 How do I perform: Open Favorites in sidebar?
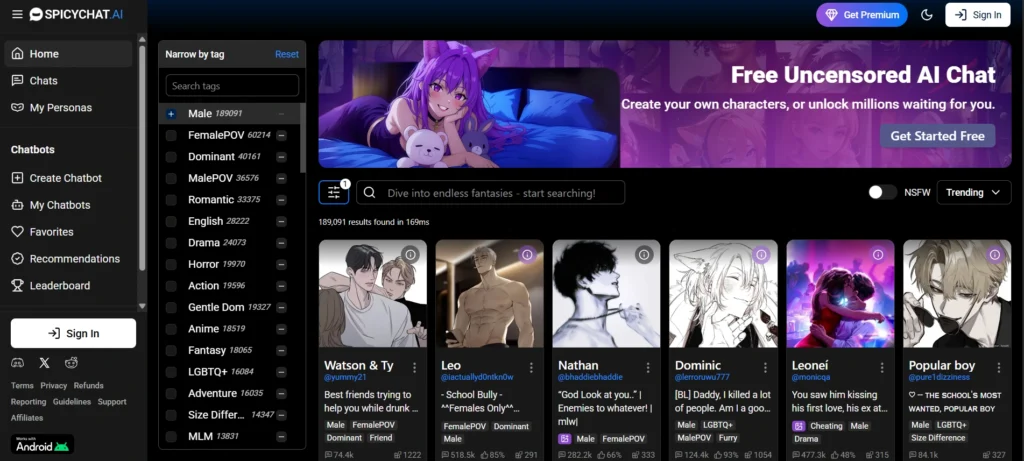tap(69, 231)
